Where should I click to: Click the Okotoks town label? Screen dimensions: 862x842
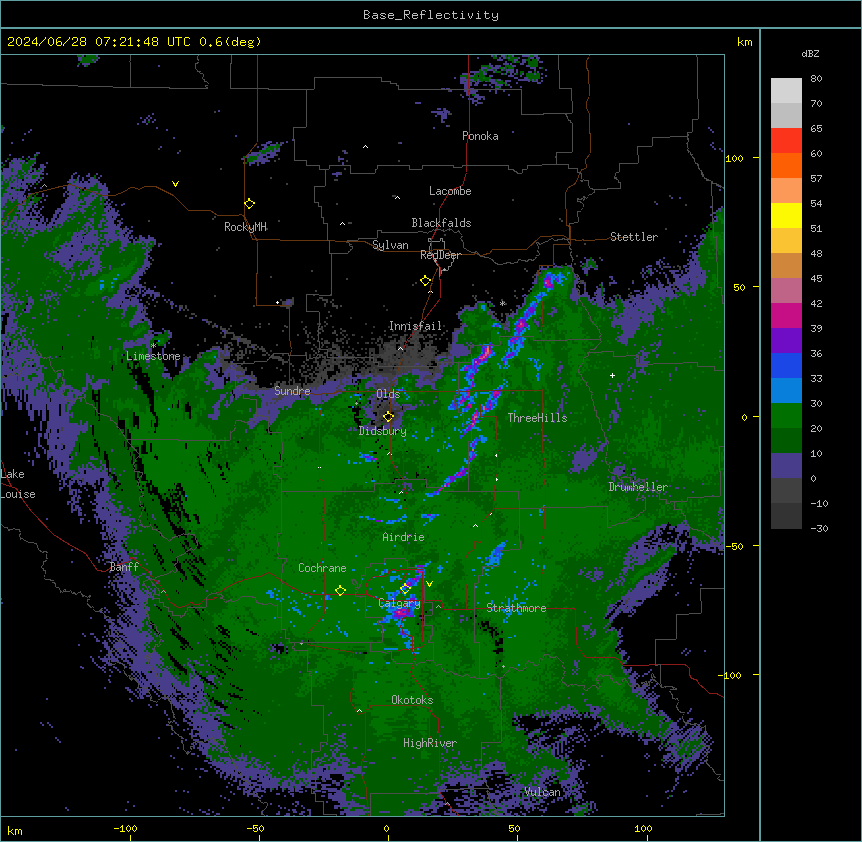tap(412, 700)
